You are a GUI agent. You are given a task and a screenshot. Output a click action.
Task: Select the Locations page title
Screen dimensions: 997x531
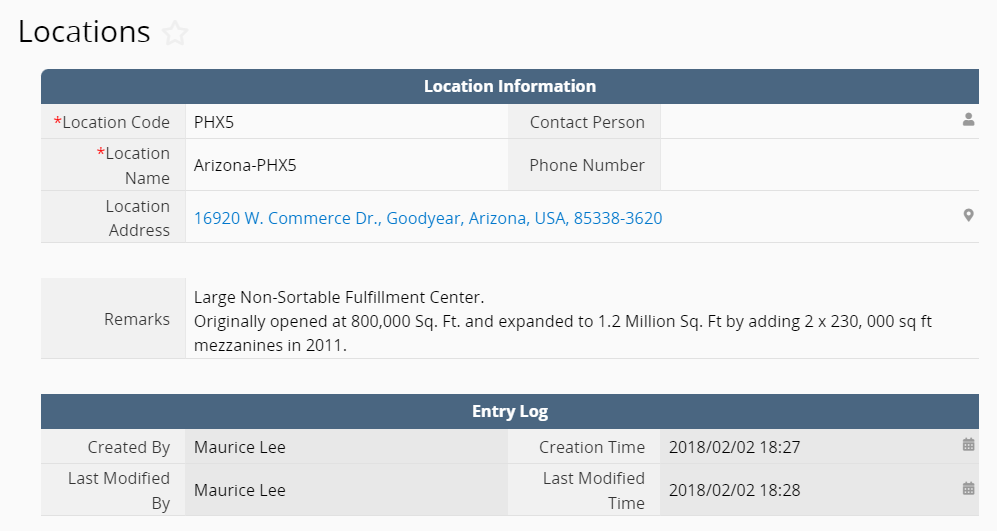coord(84,32)
